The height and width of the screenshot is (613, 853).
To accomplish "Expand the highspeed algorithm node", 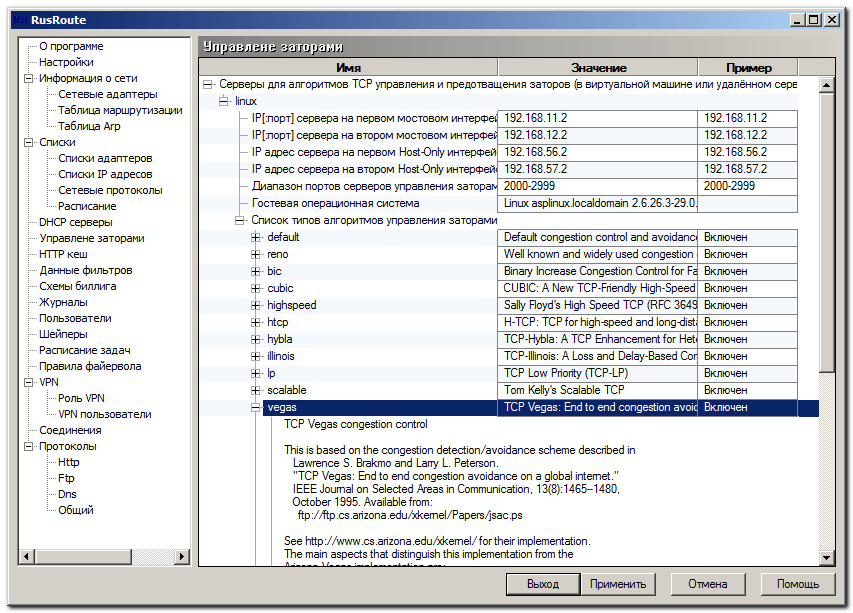I will (x=256, y=305).
